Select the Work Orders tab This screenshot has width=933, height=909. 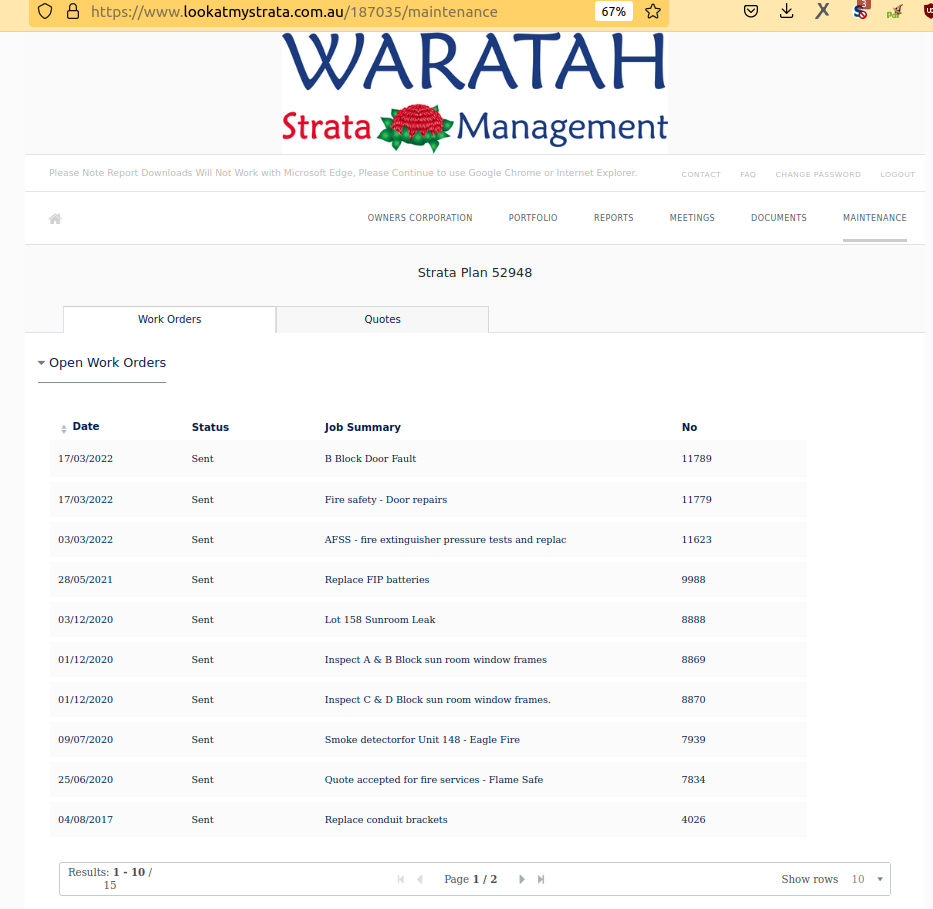(x=170, y=319)
